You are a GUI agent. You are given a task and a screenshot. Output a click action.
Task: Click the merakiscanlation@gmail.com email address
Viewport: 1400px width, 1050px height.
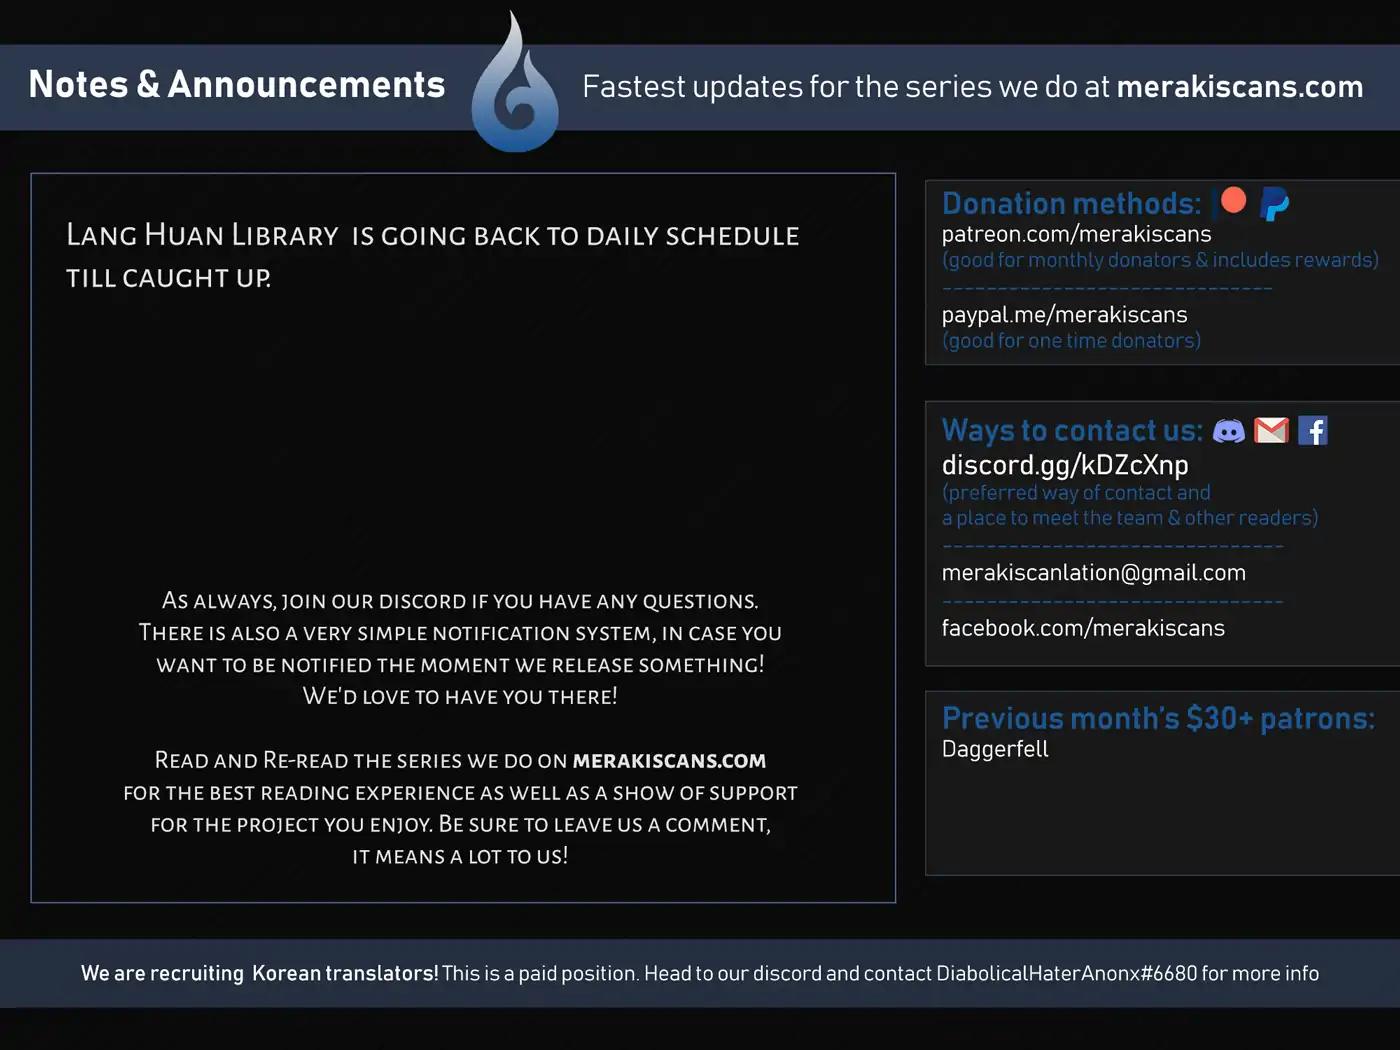[x=1093, y=573]
